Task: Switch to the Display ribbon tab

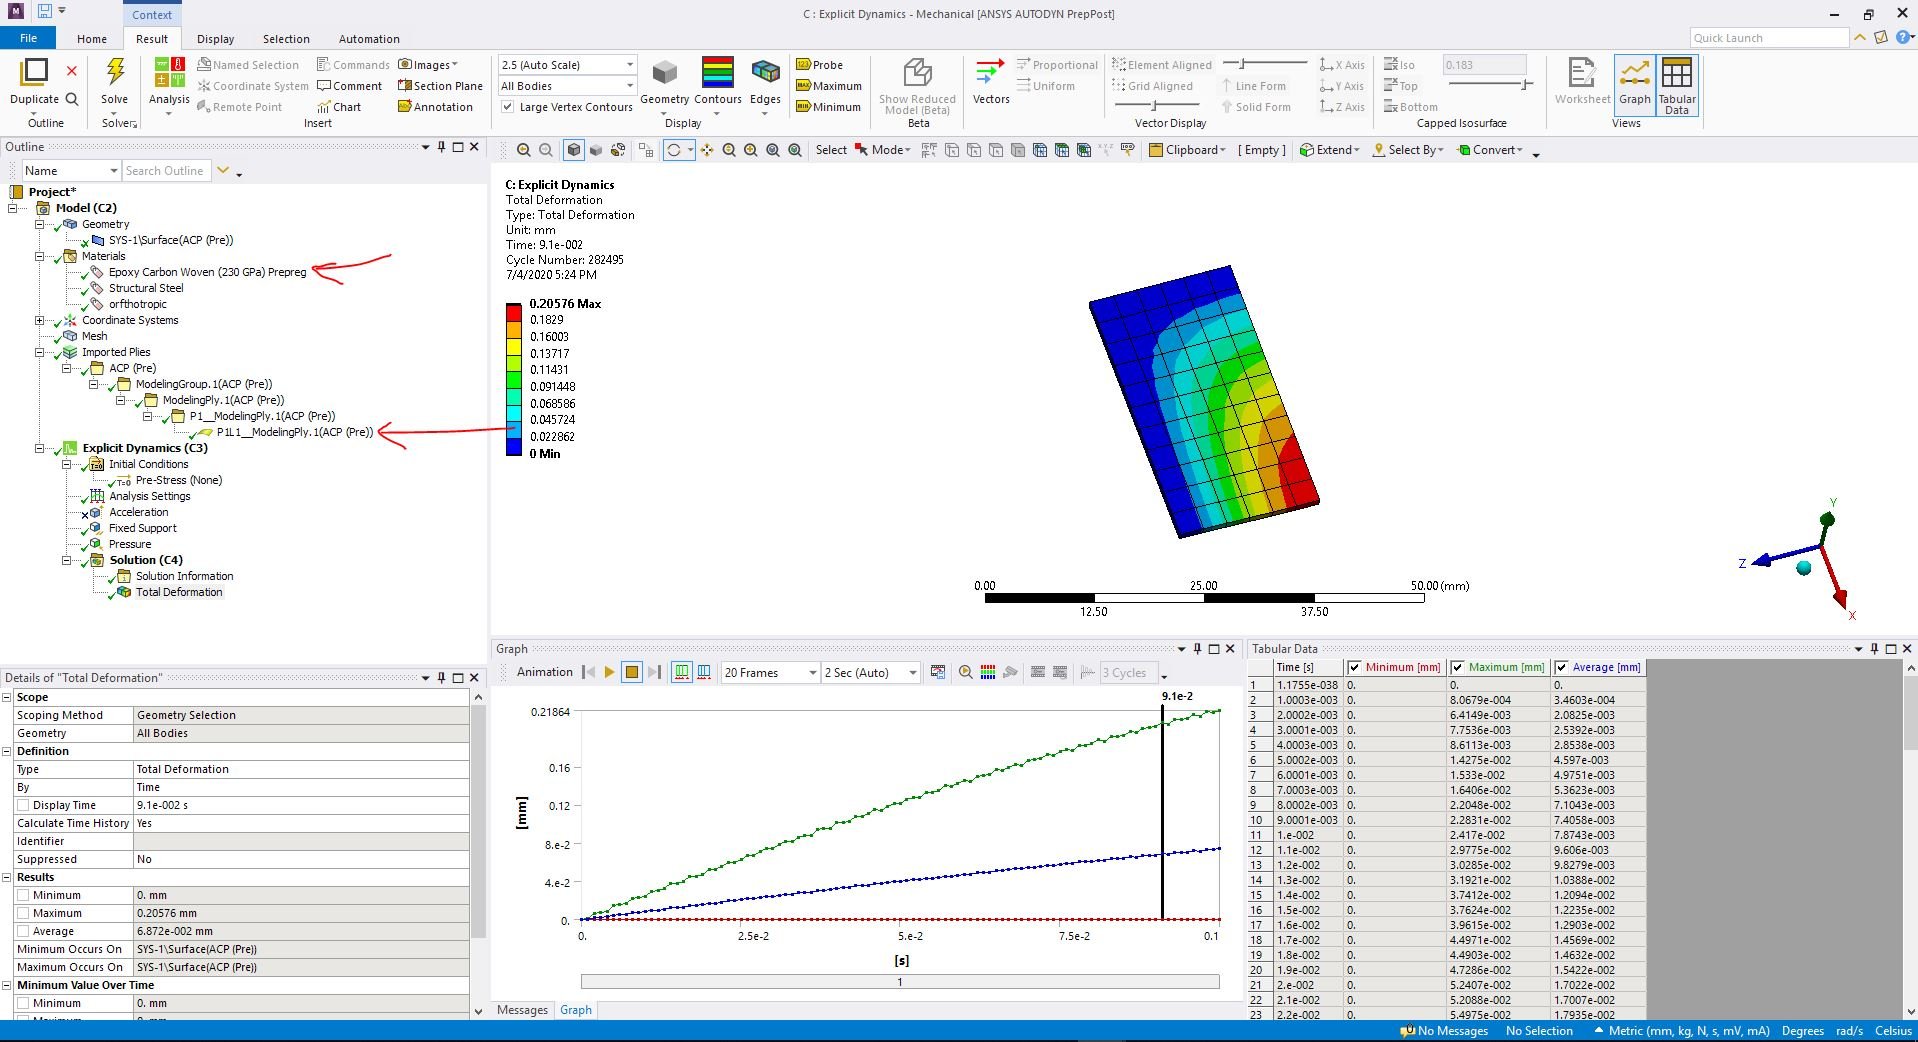Action: coord(215,39)
